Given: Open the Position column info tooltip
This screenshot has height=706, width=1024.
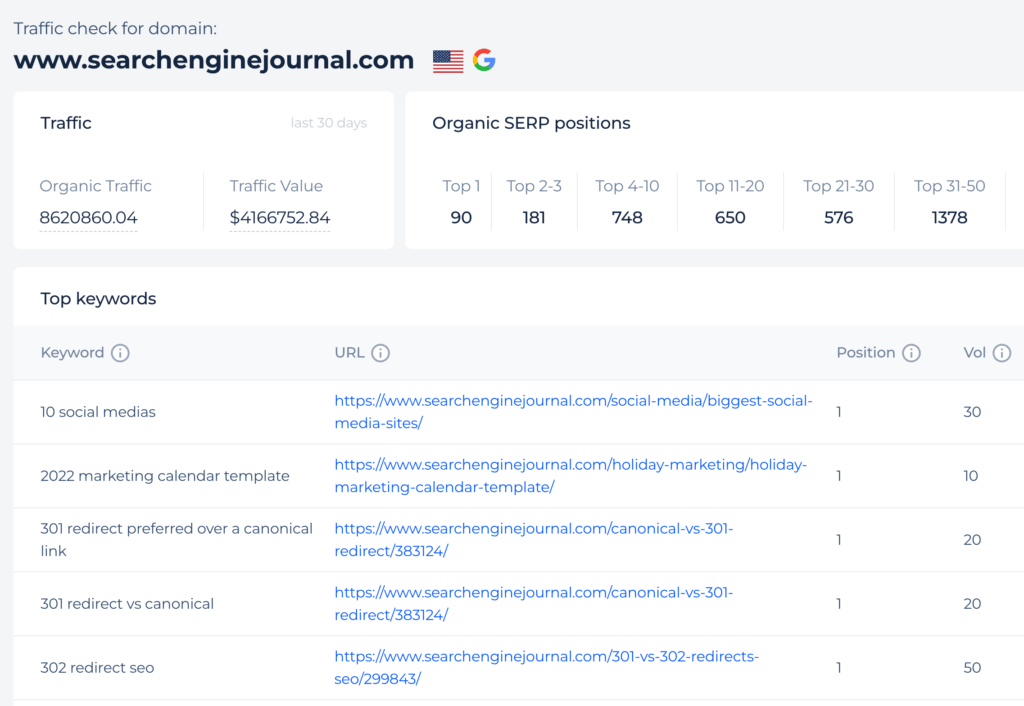Looking at the screenshot, I should click(x=911, y=352).
